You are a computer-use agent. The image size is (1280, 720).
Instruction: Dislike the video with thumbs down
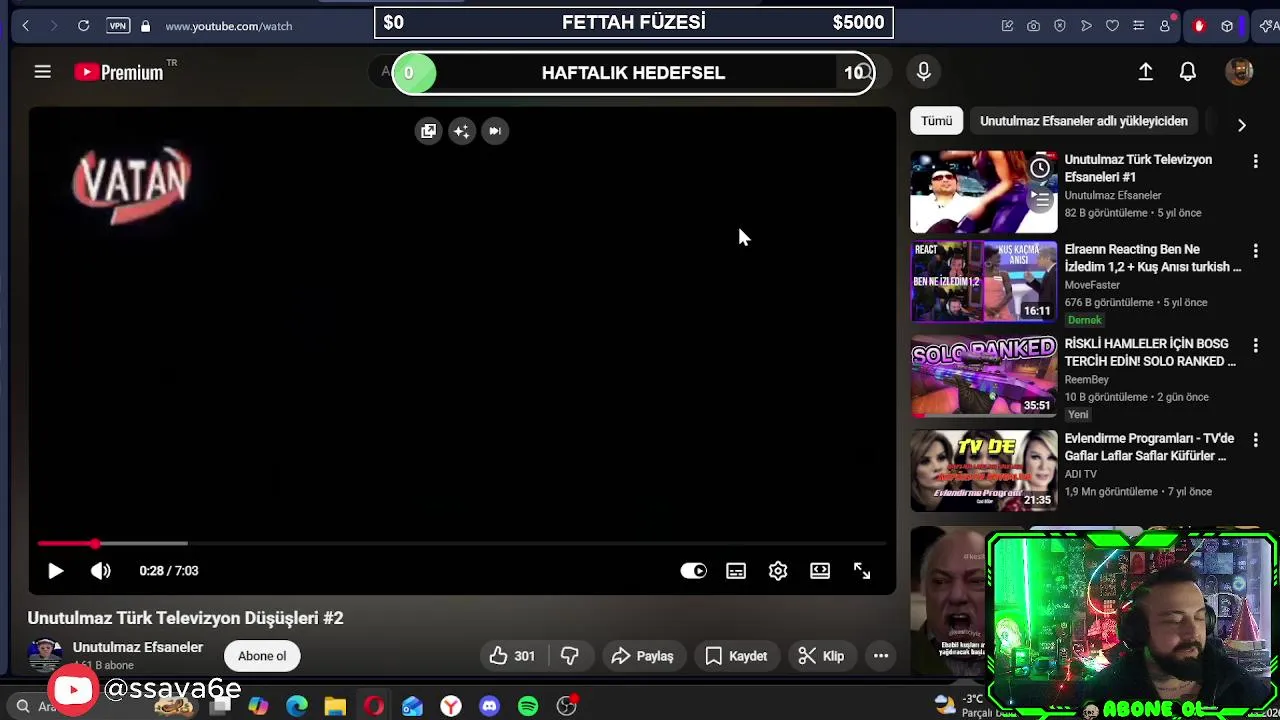569,656
